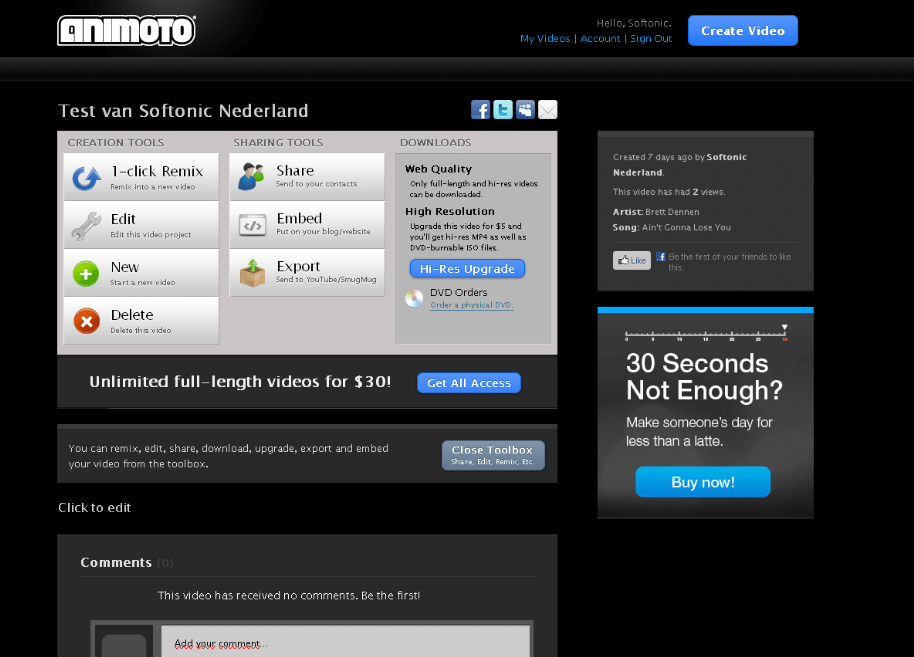Viewport: 914px width, 657px height.
Task: Share video on Twitter icon
Action: (x=503, y=110)
